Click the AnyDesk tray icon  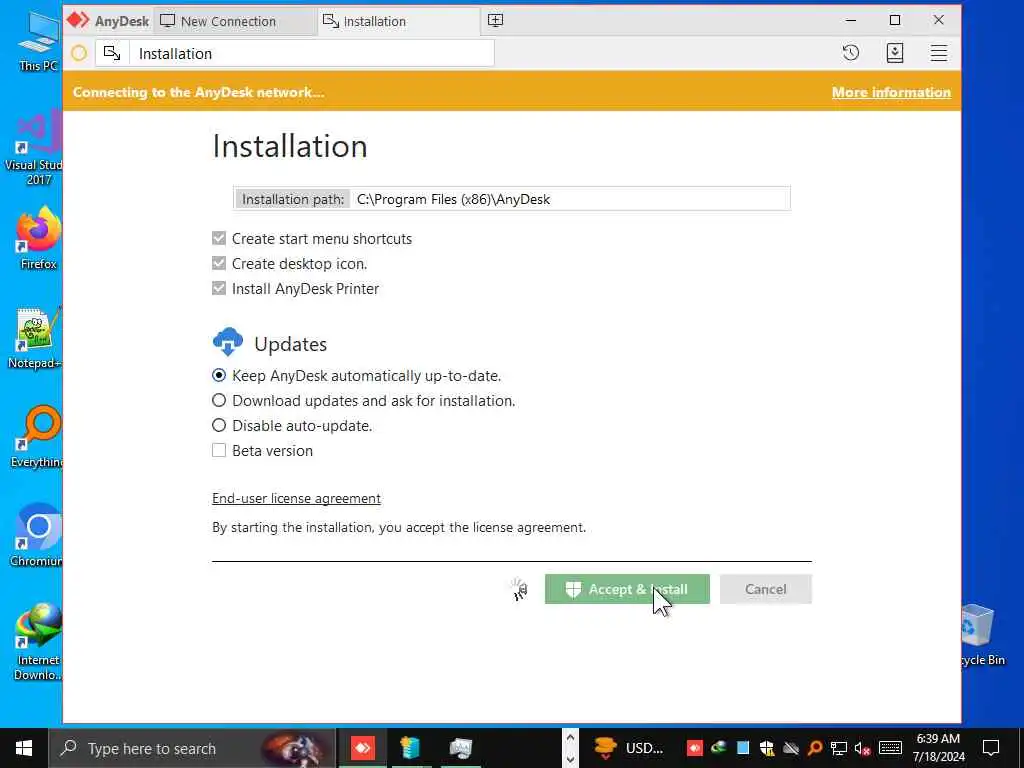tap(695, 748)
